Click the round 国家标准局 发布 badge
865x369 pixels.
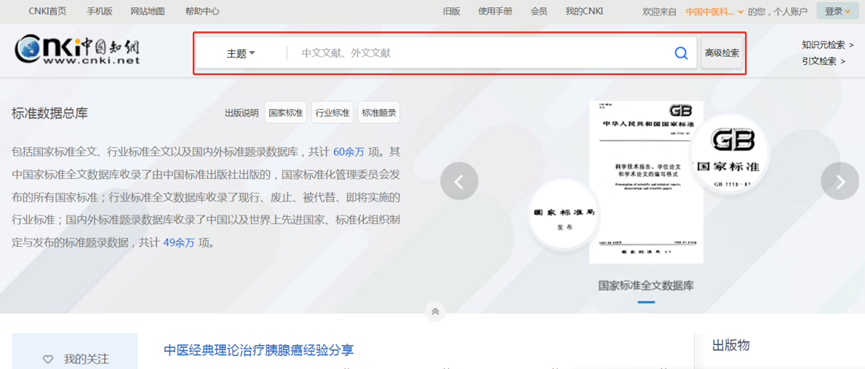pyautogui.click(x=564, y=215)
